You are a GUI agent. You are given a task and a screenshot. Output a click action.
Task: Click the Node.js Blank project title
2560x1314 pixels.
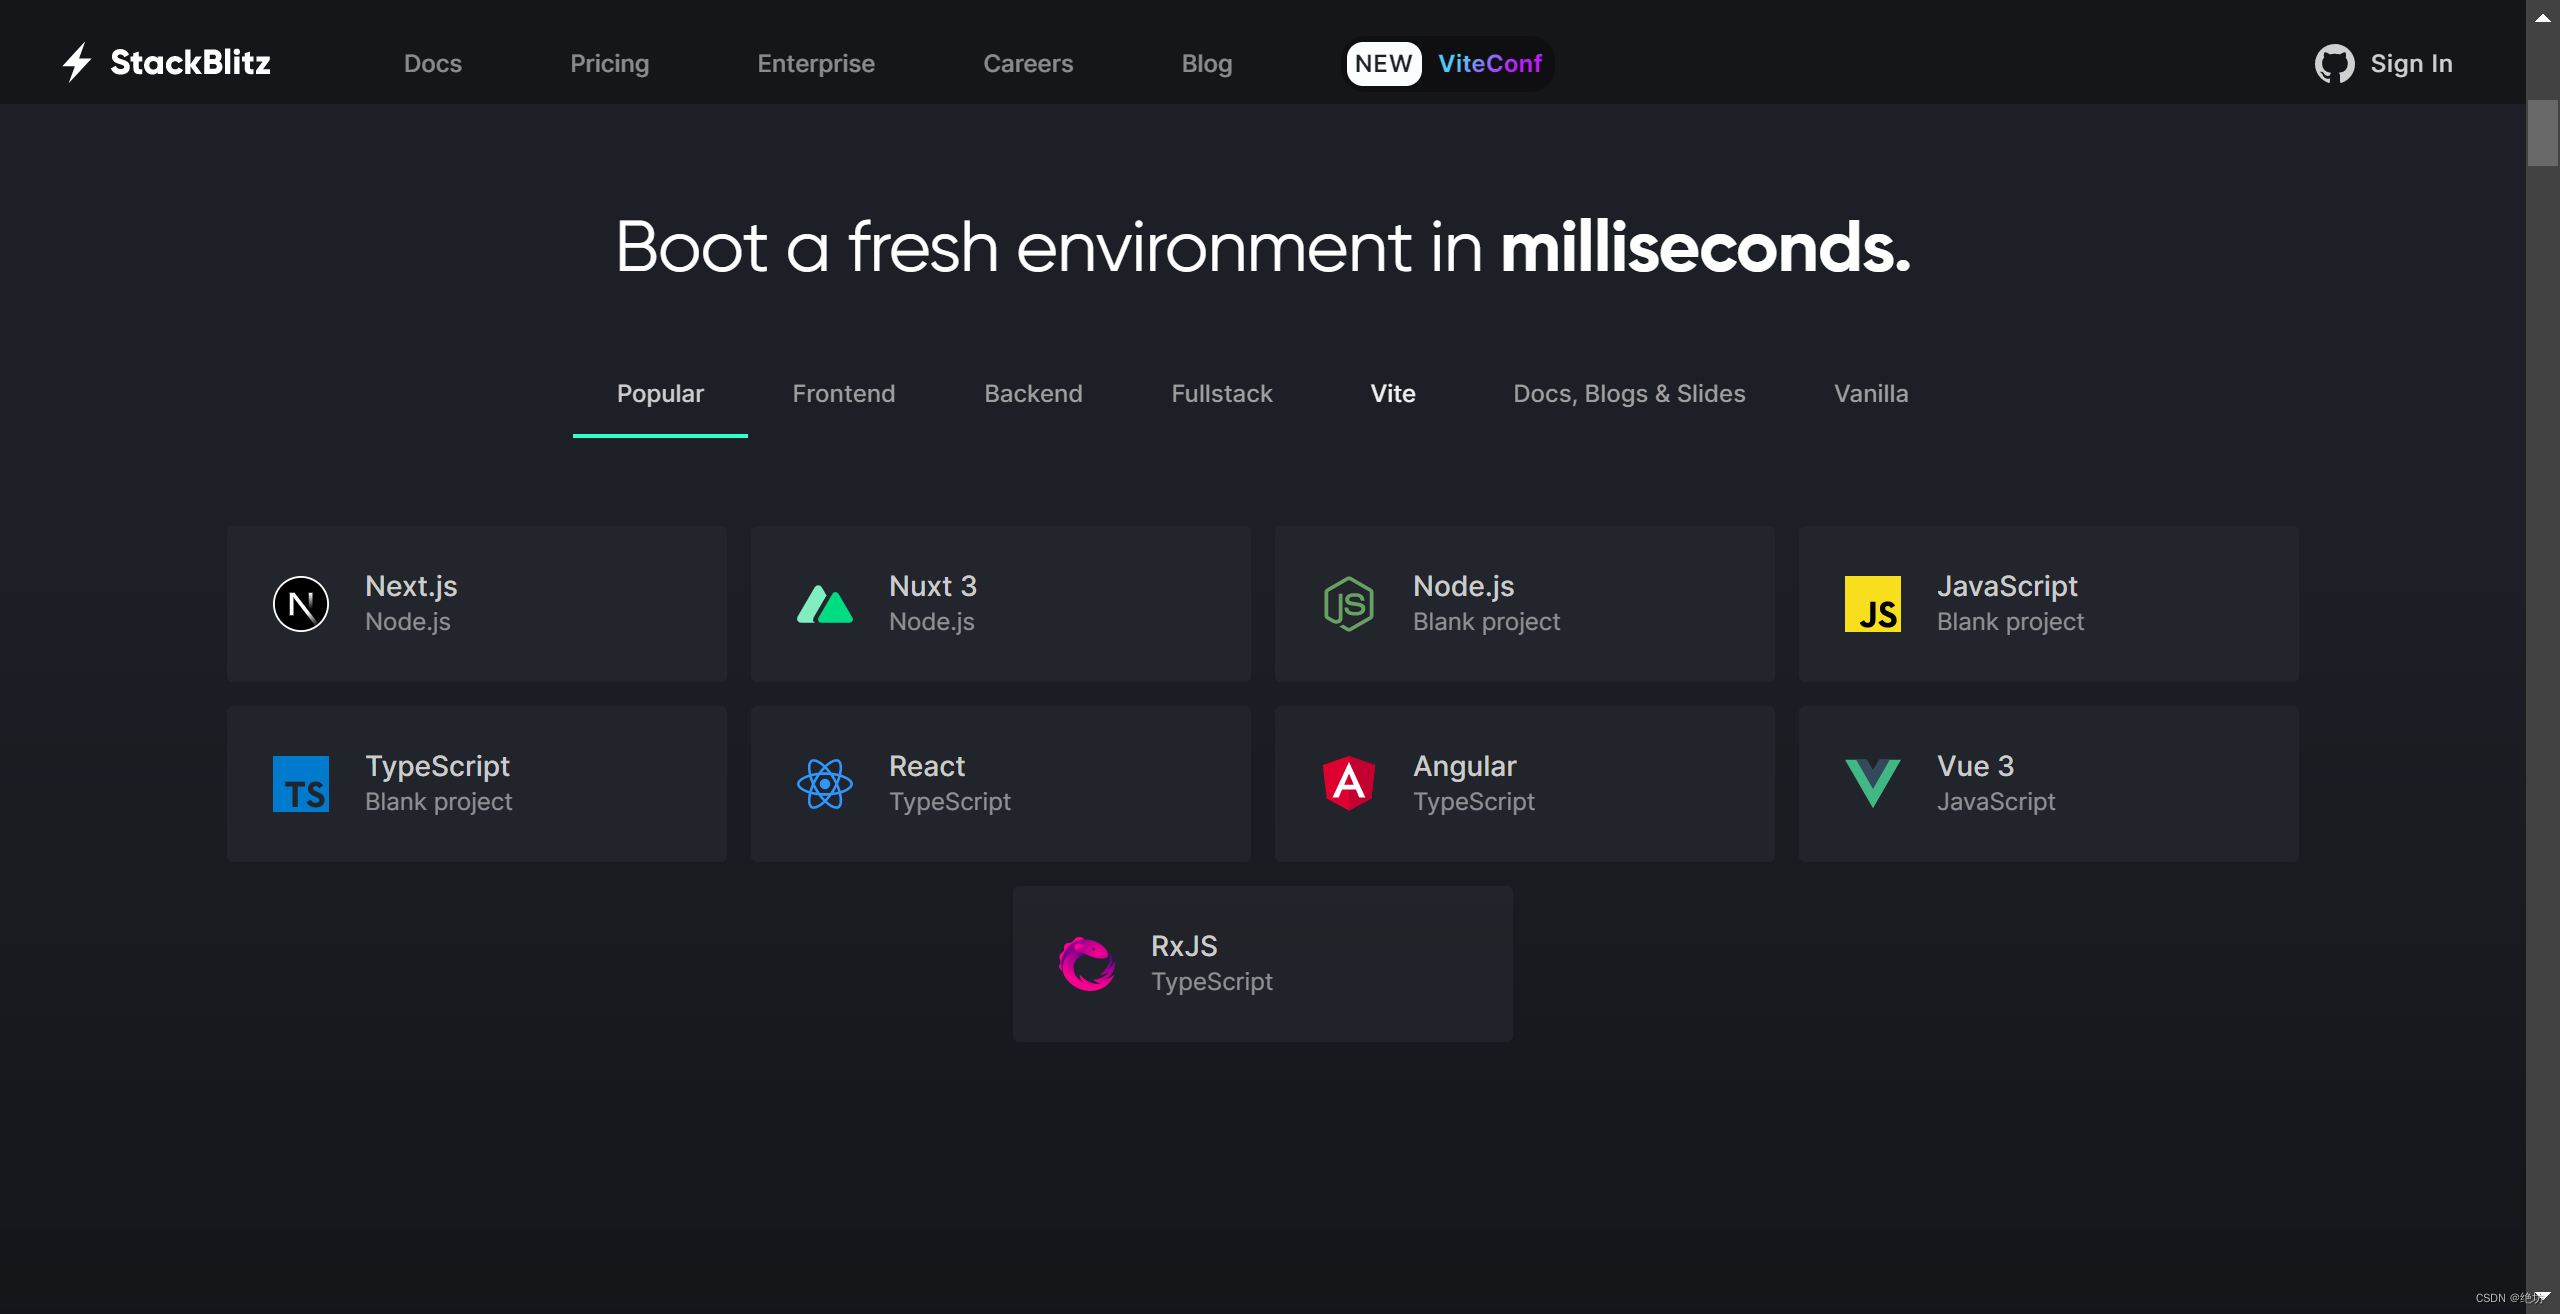[1464, 586]
